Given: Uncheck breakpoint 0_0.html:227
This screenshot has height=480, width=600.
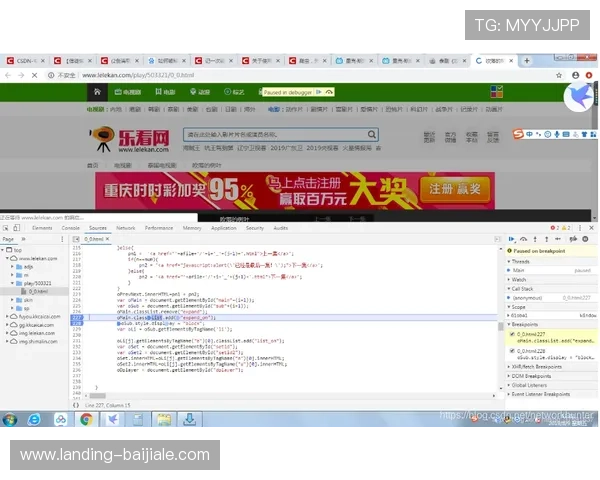Looking at the screenshot, I should 512,334.
